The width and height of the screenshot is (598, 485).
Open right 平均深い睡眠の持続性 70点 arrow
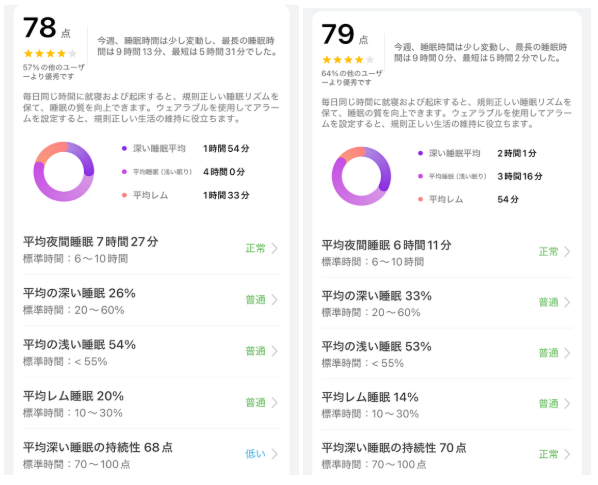coord(567,454)
